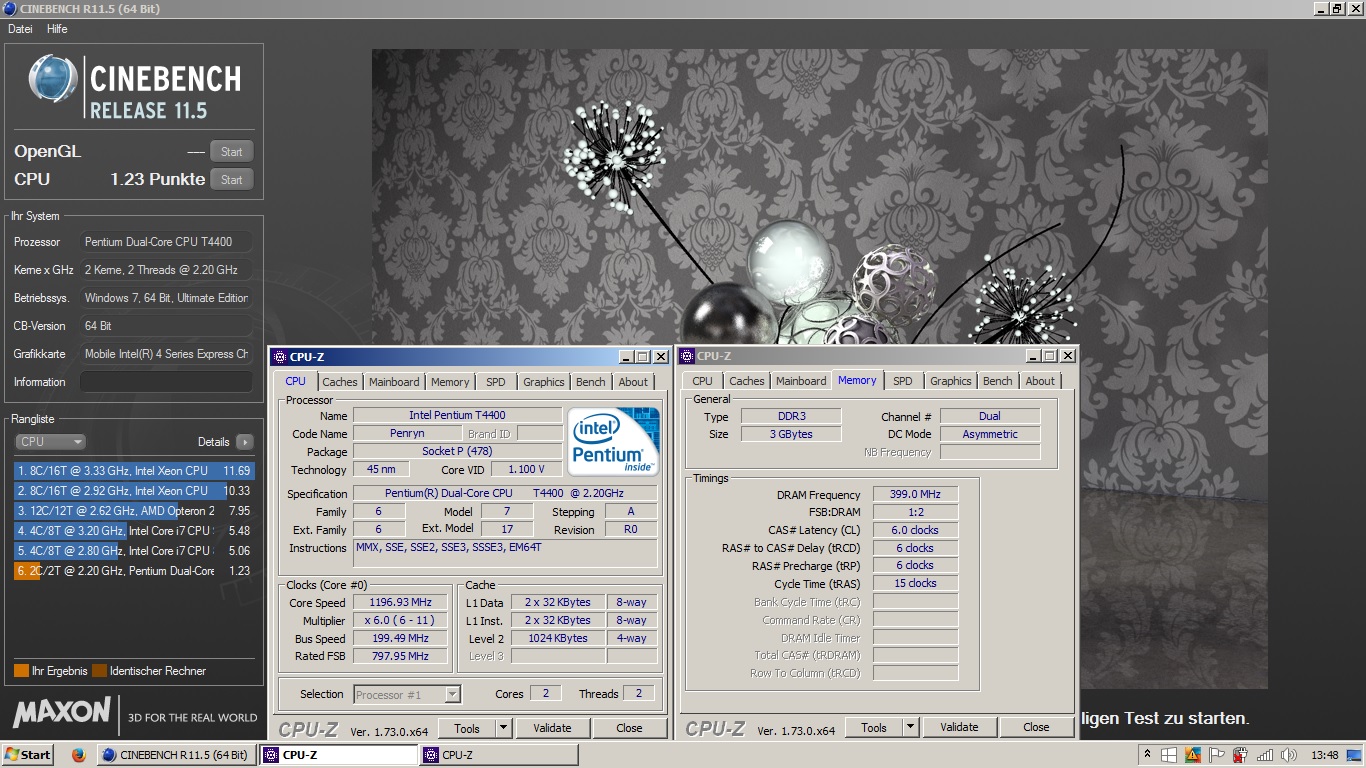Switch to Mainboard tab in processor CPU-Z window
Screen dimensions: 1366x768
(394, 382)
